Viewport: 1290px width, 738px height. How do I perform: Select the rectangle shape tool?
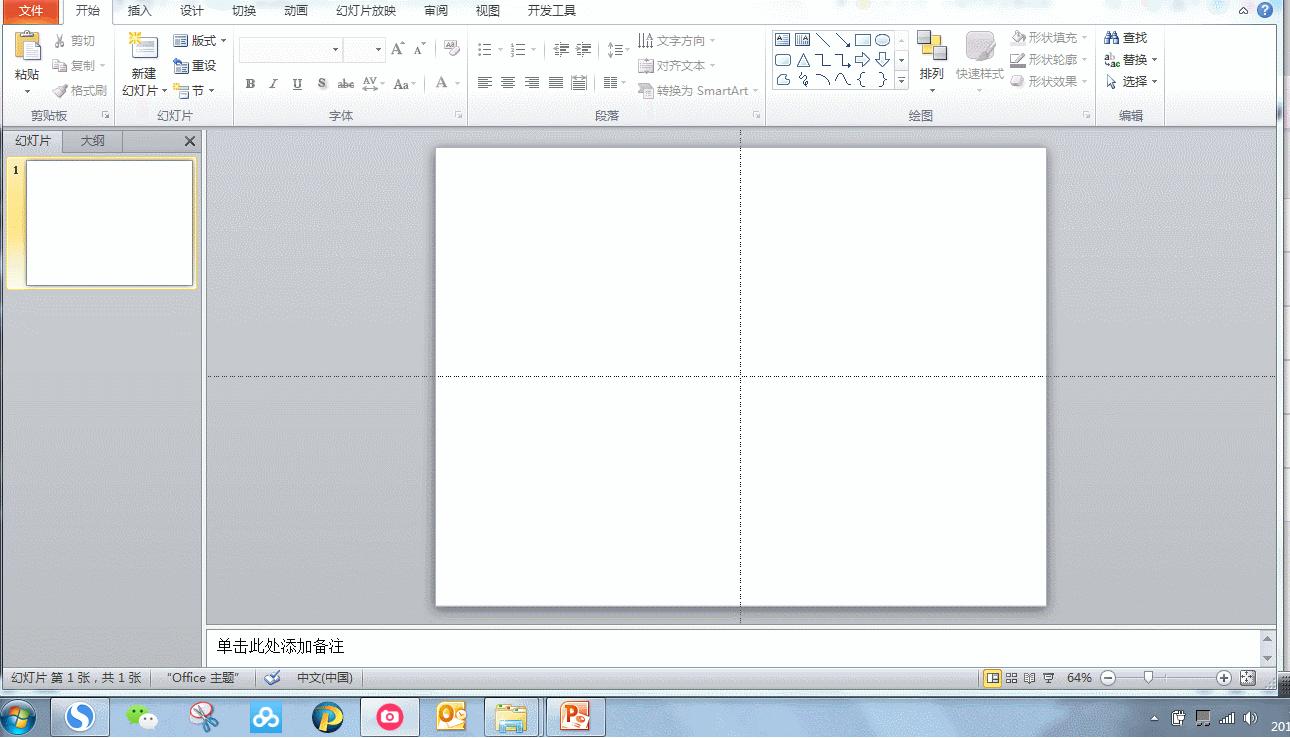pos(862,40)
